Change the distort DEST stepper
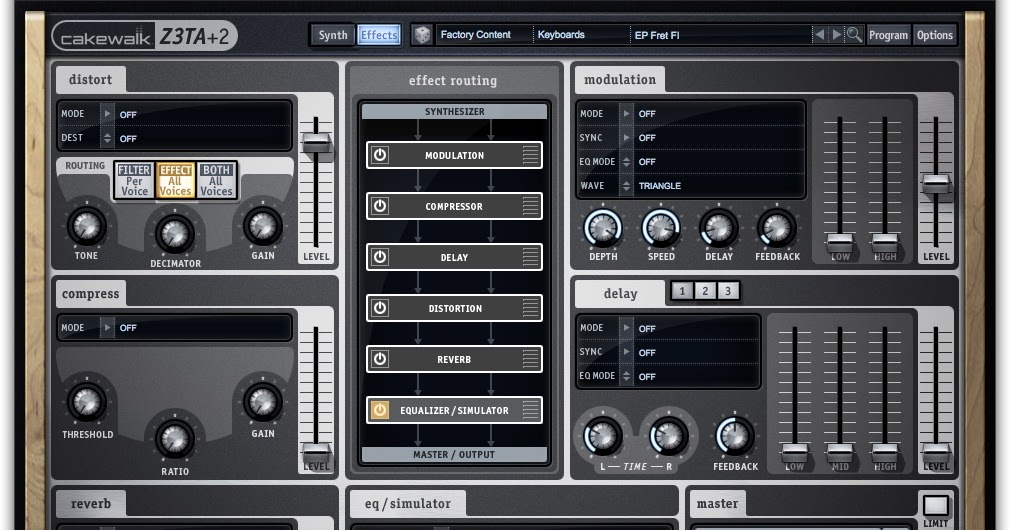1010x530 pixels. tap(108, 138)
